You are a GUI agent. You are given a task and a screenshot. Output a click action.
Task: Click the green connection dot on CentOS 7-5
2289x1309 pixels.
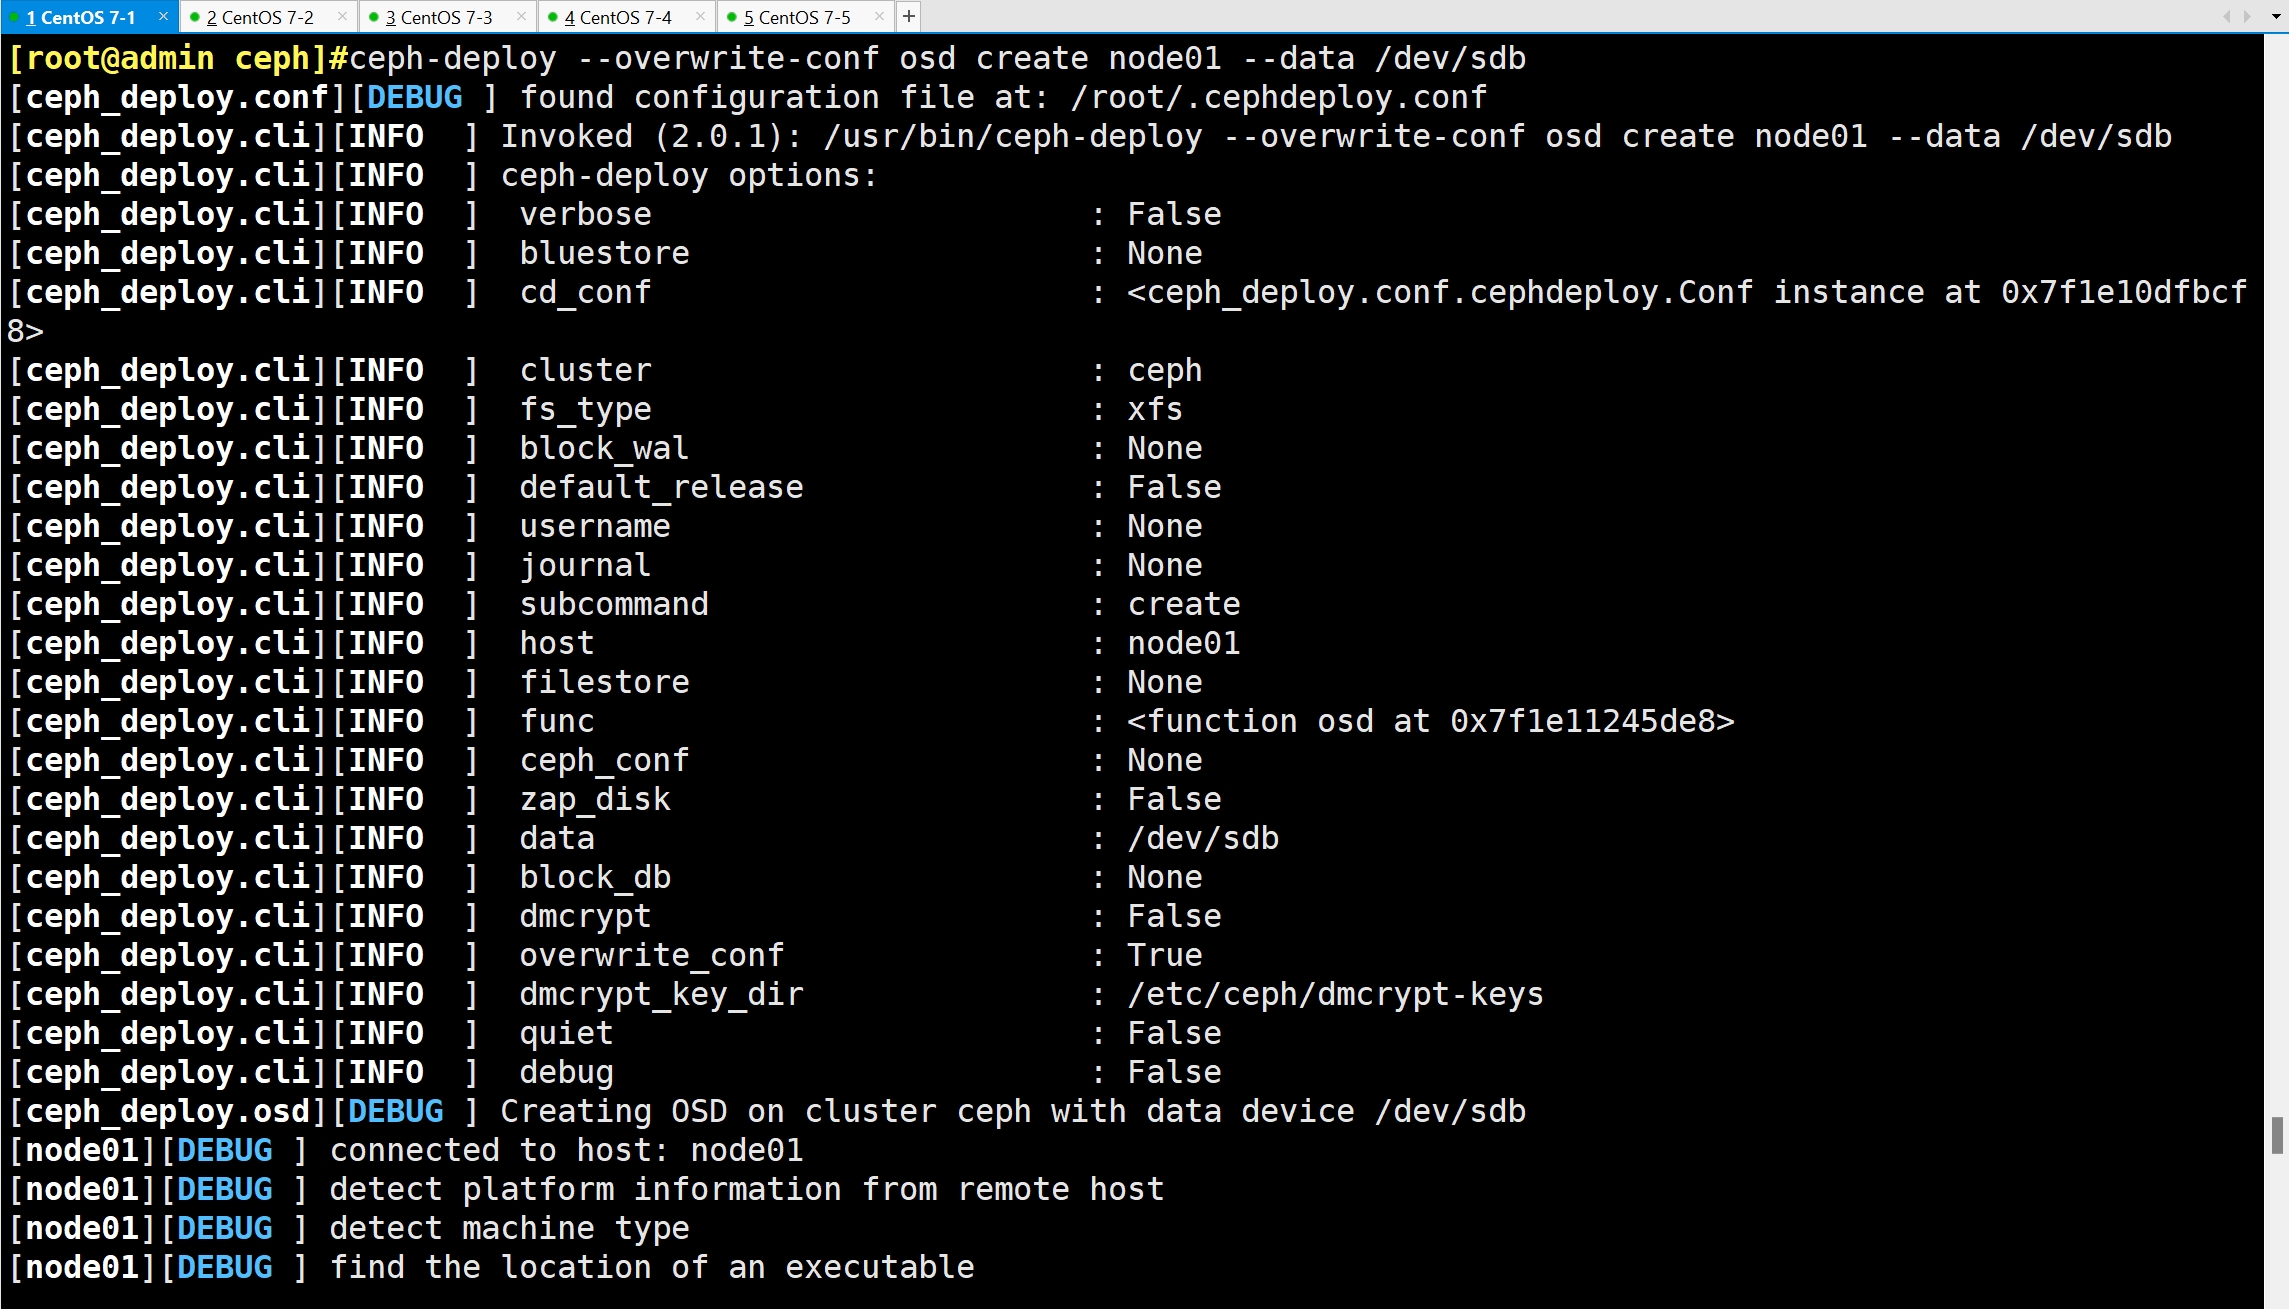click(x=732, y=17)
